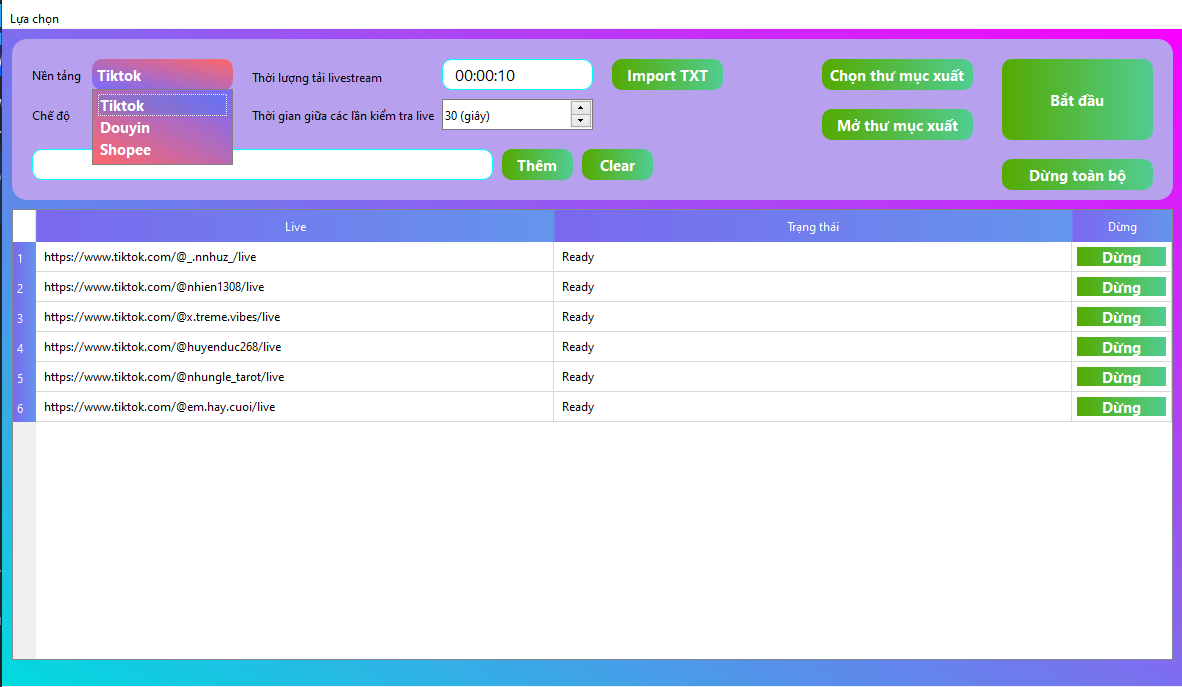The image size is (1182, 687).
Task: Pick Shopee from the platform list
Action: [x=161, y=150]
